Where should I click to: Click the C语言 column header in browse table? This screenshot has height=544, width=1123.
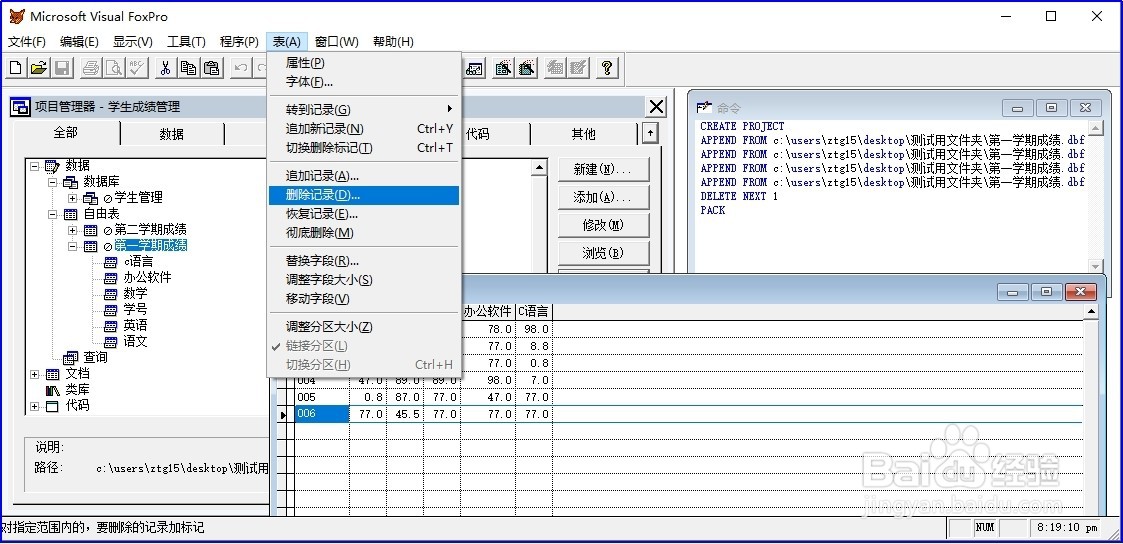(x=534, y=311)
